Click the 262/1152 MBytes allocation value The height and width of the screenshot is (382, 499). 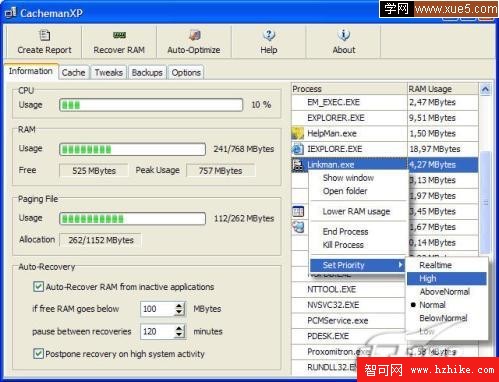101,240
